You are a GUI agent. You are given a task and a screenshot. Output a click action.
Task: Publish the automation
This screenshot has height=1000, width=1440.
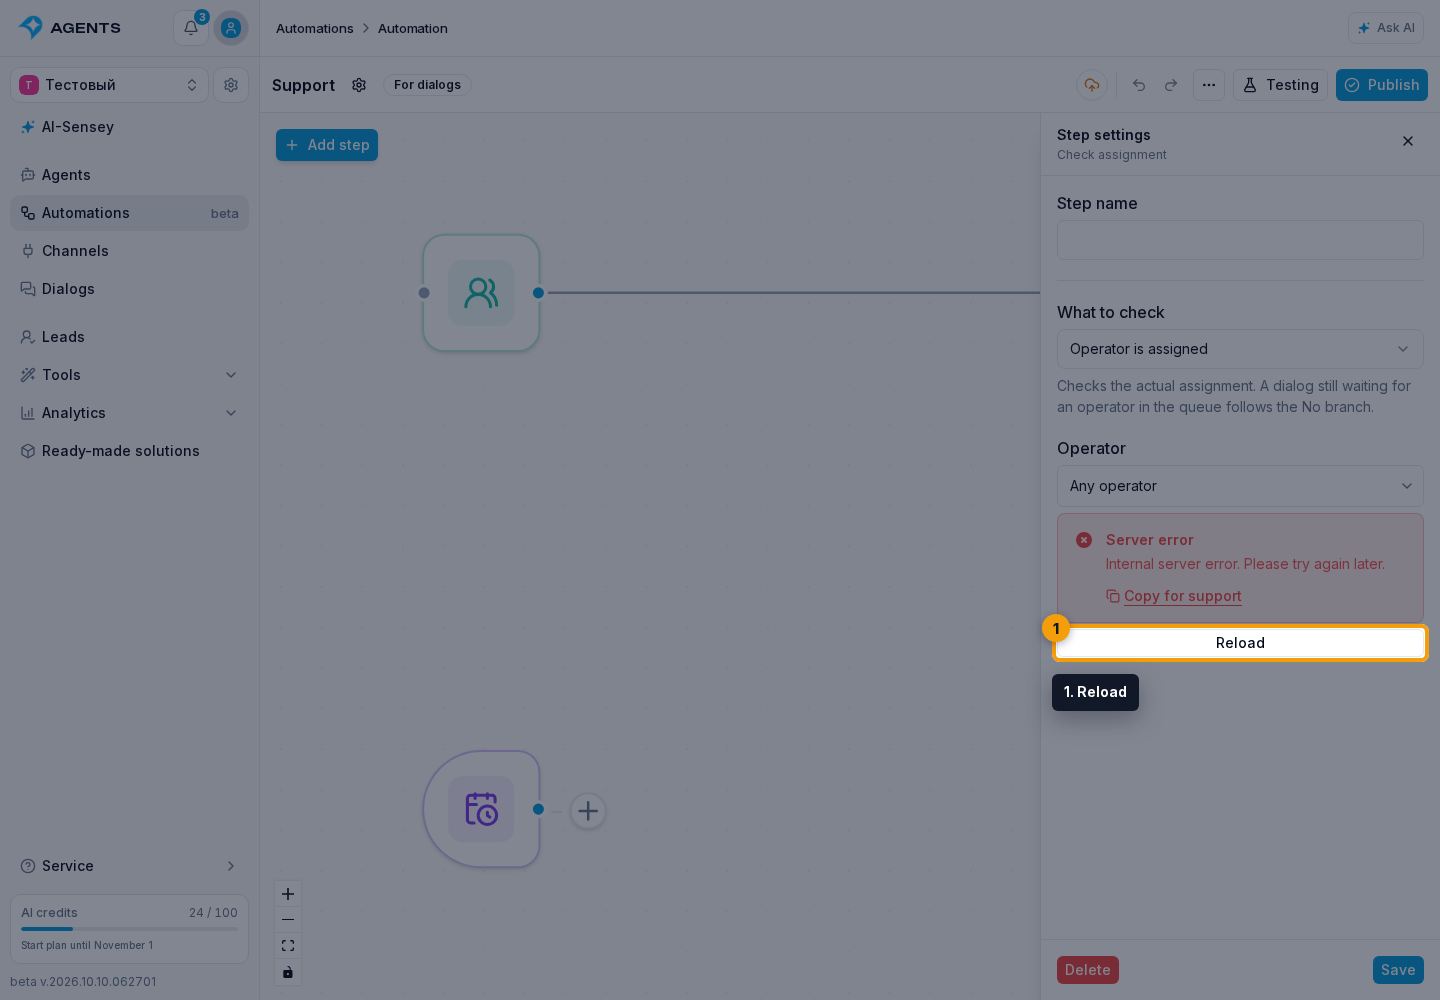coord(1382,85)
